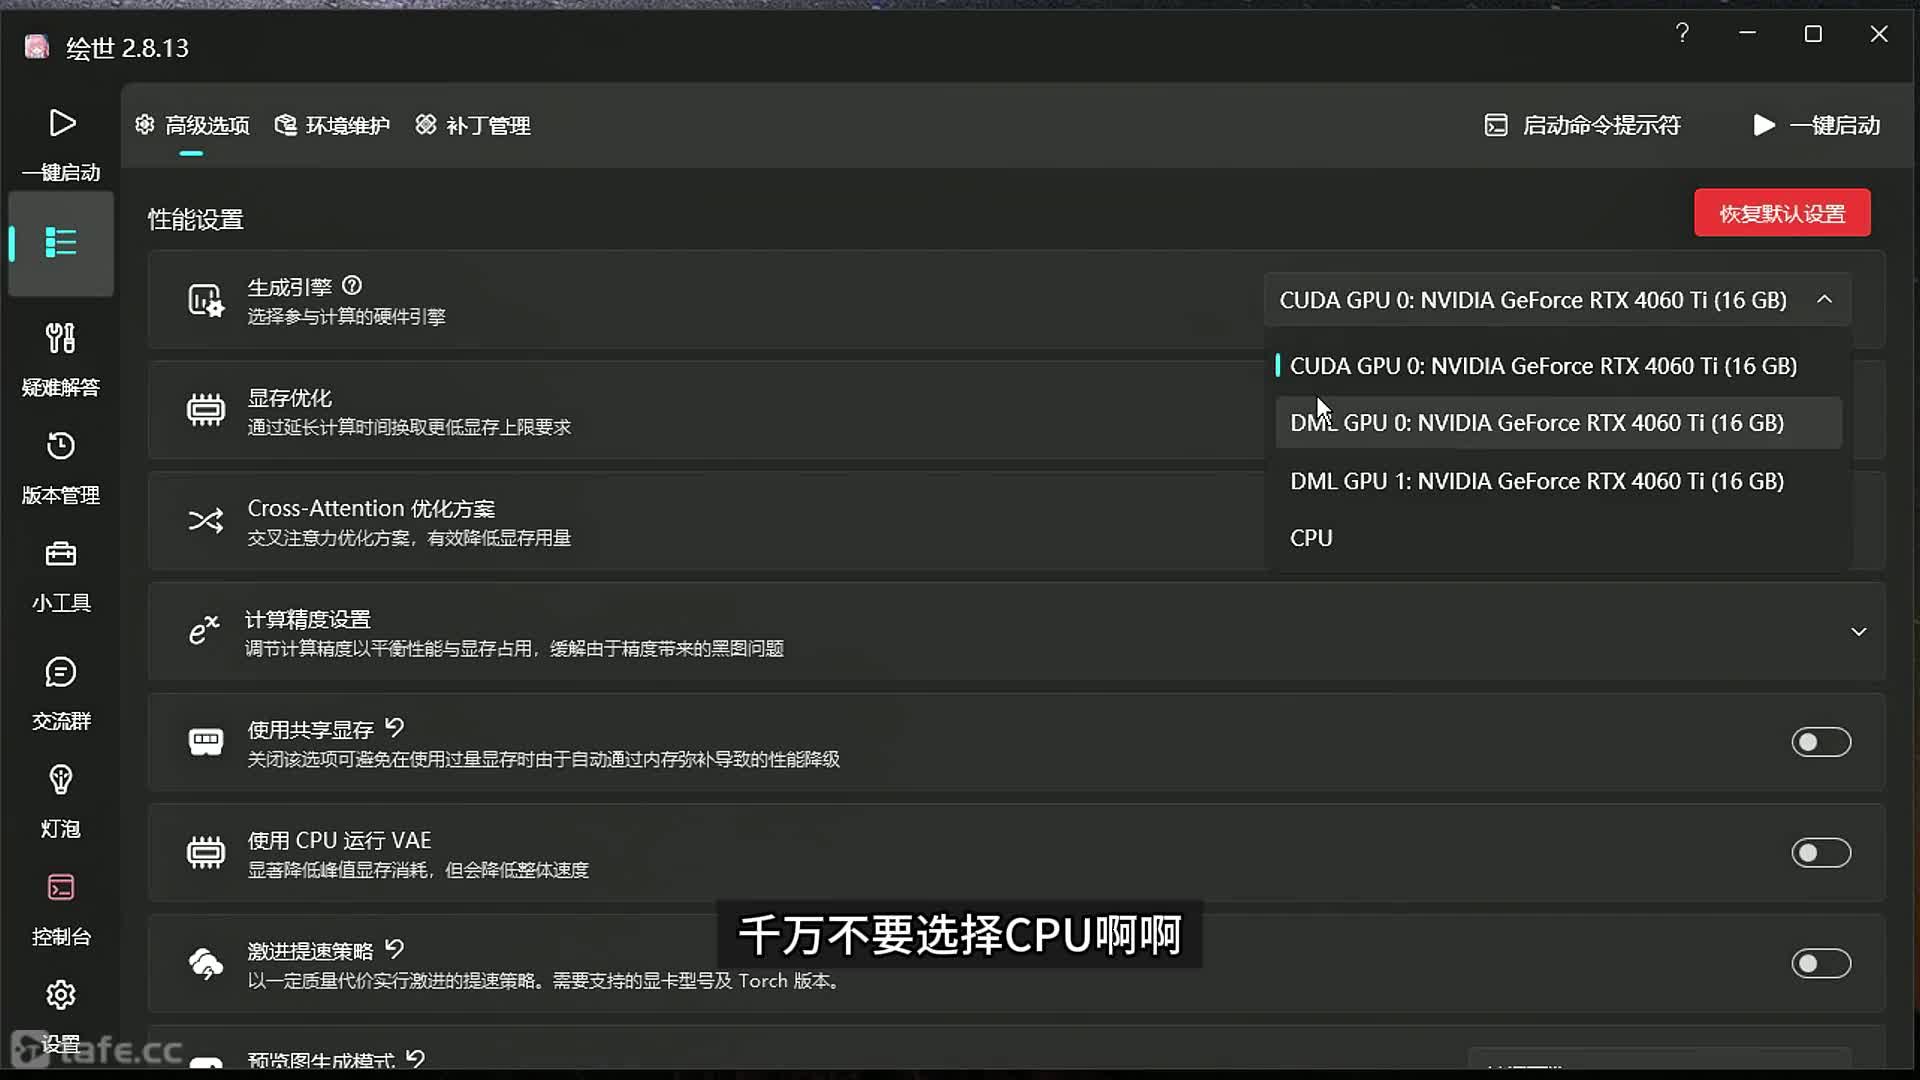This screenshot has width=1920, height=1080.
Task: Click the 生成引擎 engine row icon
Action: coord(206,300)
